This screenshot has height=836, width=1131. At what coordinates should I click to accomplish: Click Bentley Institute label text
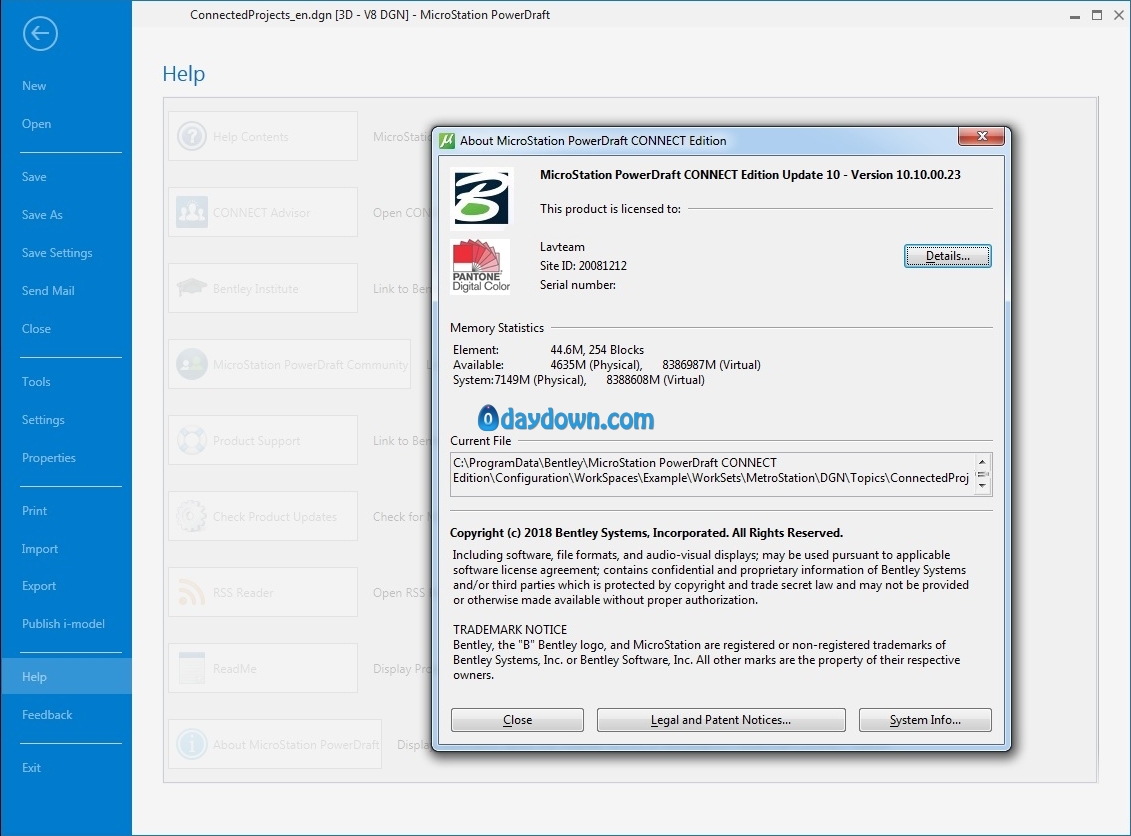tap(255, 289)
